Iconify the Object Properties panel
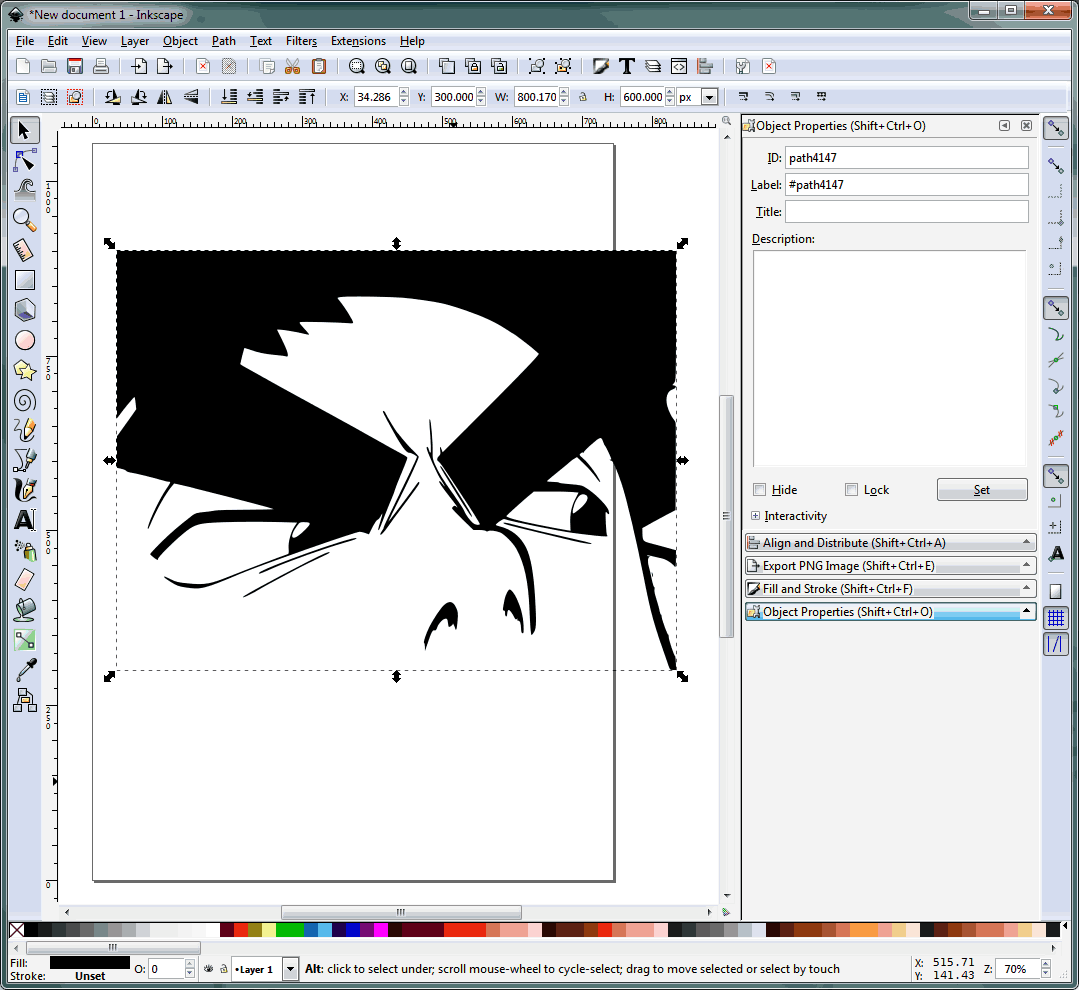The width and height of the screenshot is (1079, 990). coord(1005,126)
